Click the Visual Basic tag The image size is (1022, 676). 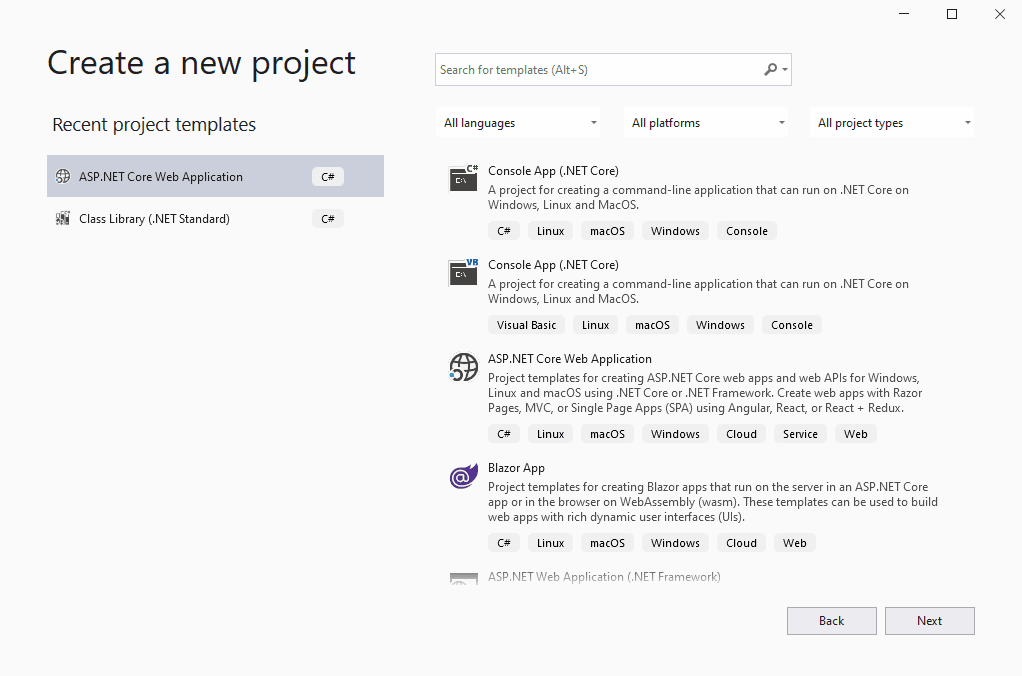[x=527, y=325]
